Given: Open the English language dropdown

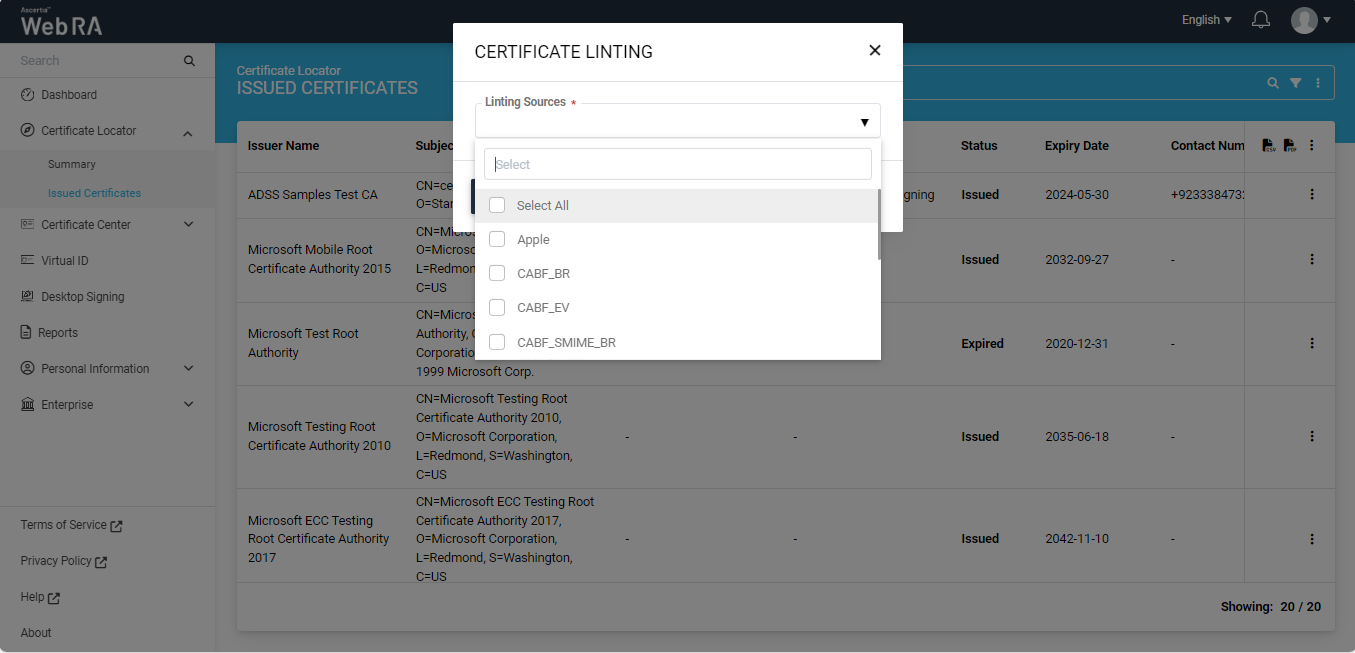Looking at the screenshot, I should click(x=1206, y=20).
